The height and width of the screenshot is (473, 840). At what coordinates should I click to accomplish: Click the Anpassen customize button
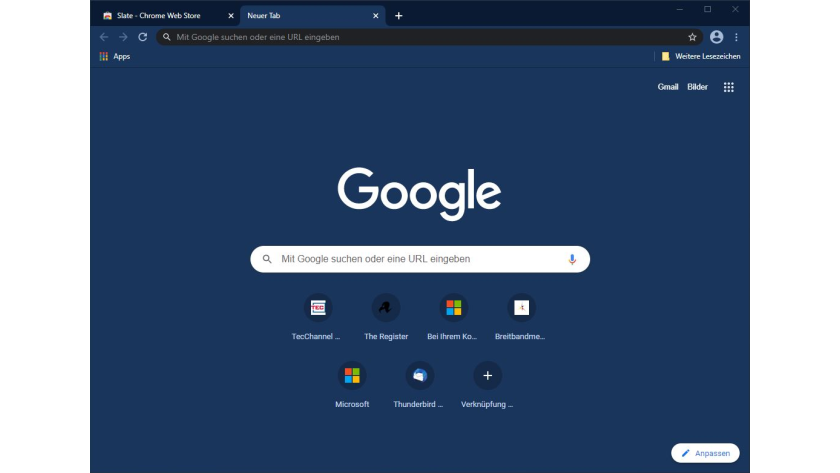point(705,453)
